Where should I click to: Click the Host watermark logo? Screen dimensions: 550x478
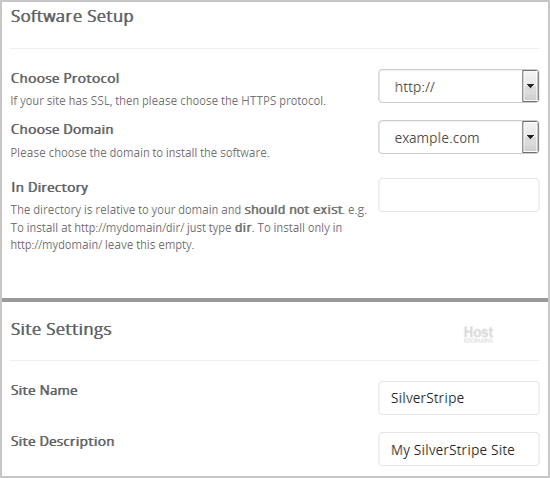pyautogui.click(x=478, y=334)
